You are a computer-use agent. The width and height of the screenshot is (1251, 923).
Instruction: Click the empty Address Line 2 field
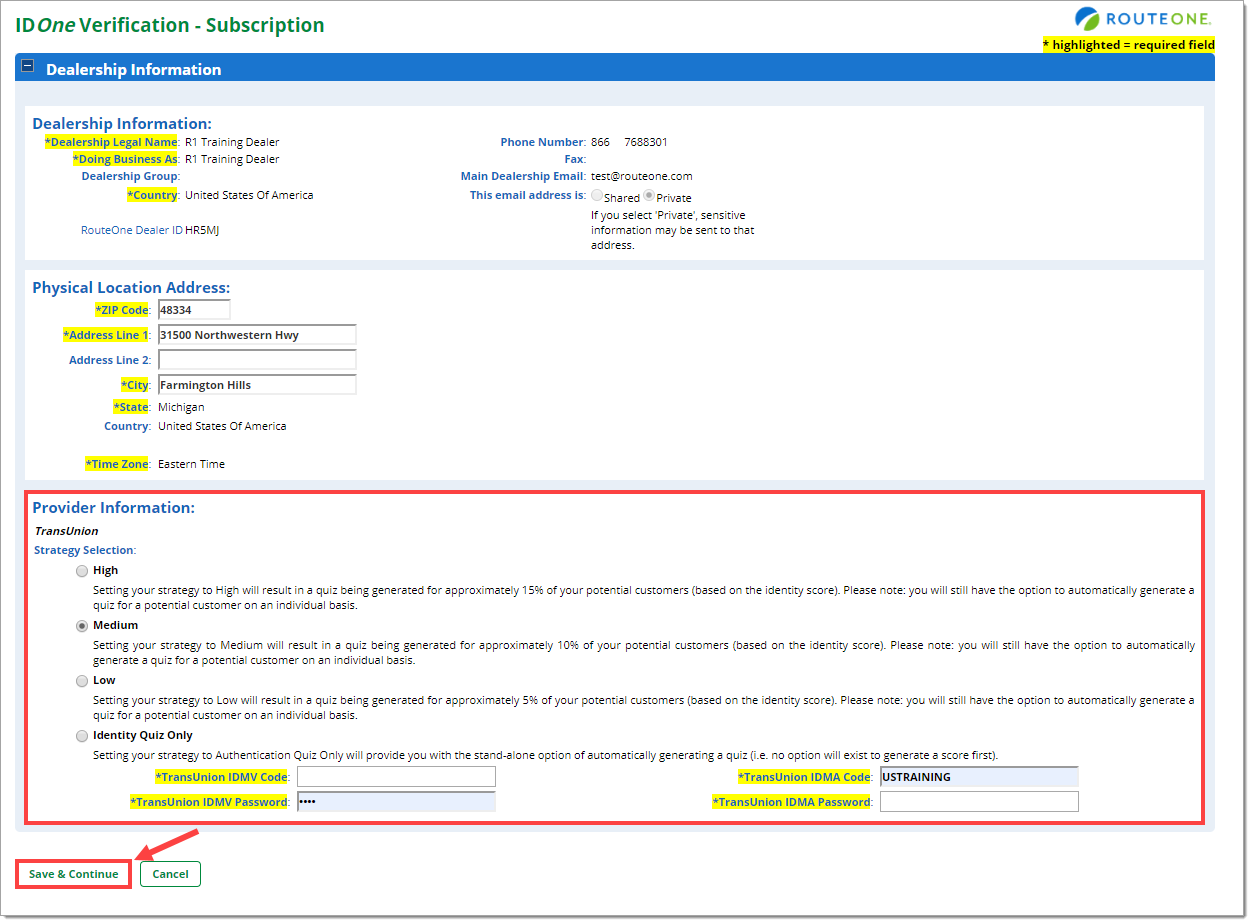click(x=257, y=360)
